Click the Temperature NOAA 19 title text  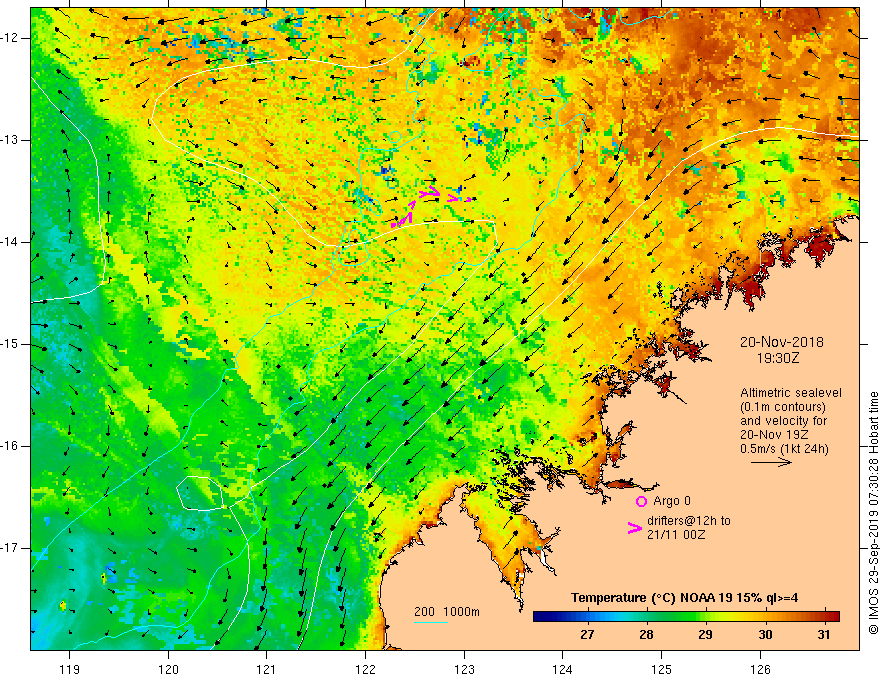pos(684,598)
